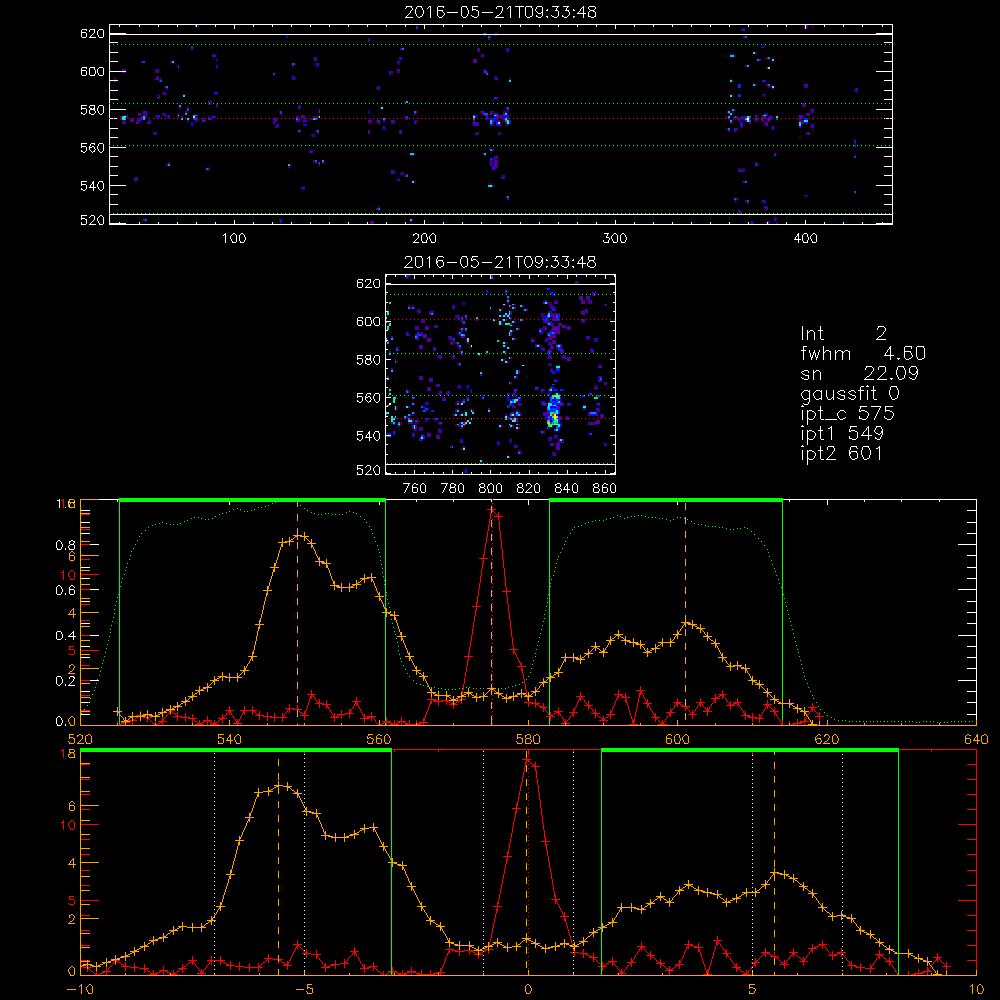The width and height of the screenshot is (1000, 1000).
Task: Click the highest orange curve peak in bottom plot
Action: (x=279, y=785)
